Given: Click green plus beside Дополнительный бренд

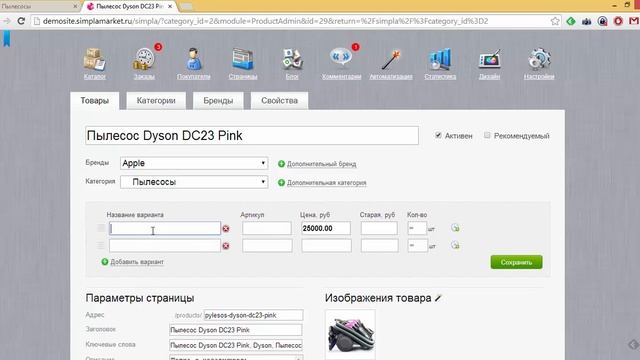Looking at the screenshot, I should pos(281,164).
